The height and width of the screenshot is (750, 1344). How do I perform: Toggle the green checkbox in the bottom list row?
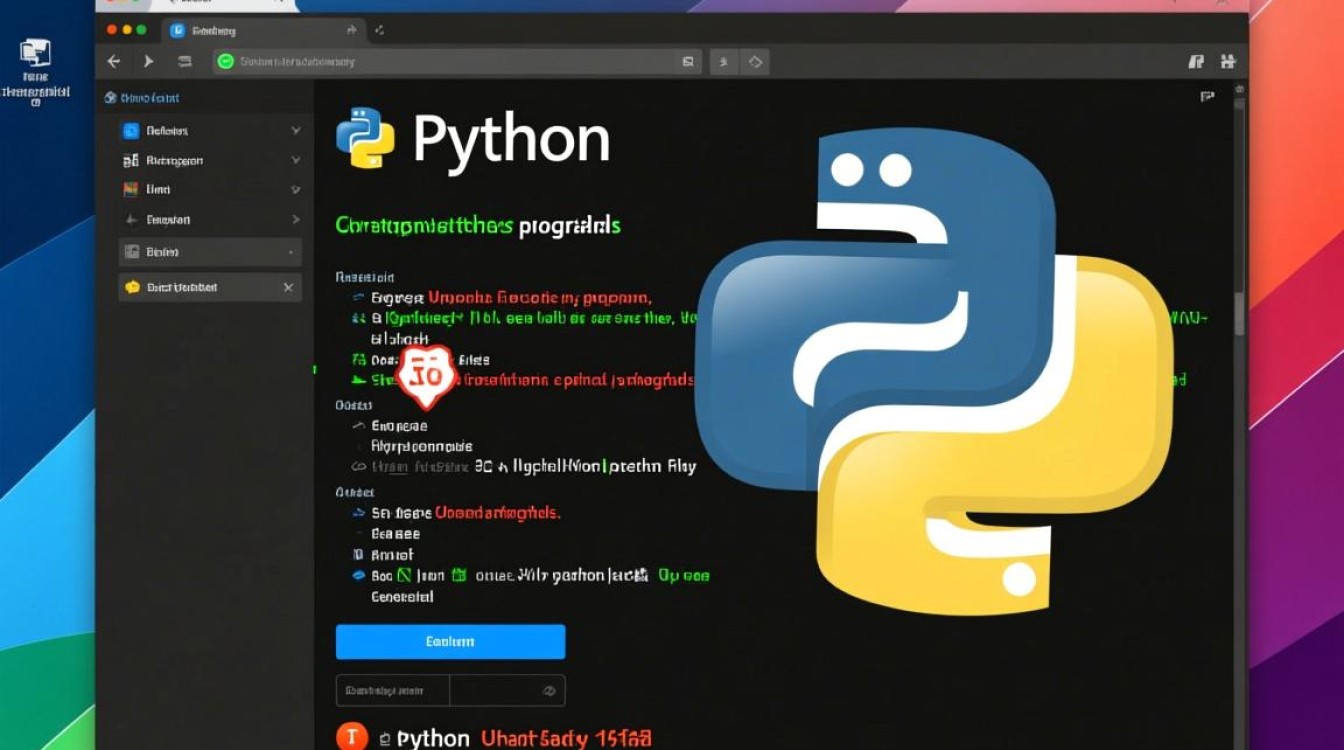click(405, 575)
